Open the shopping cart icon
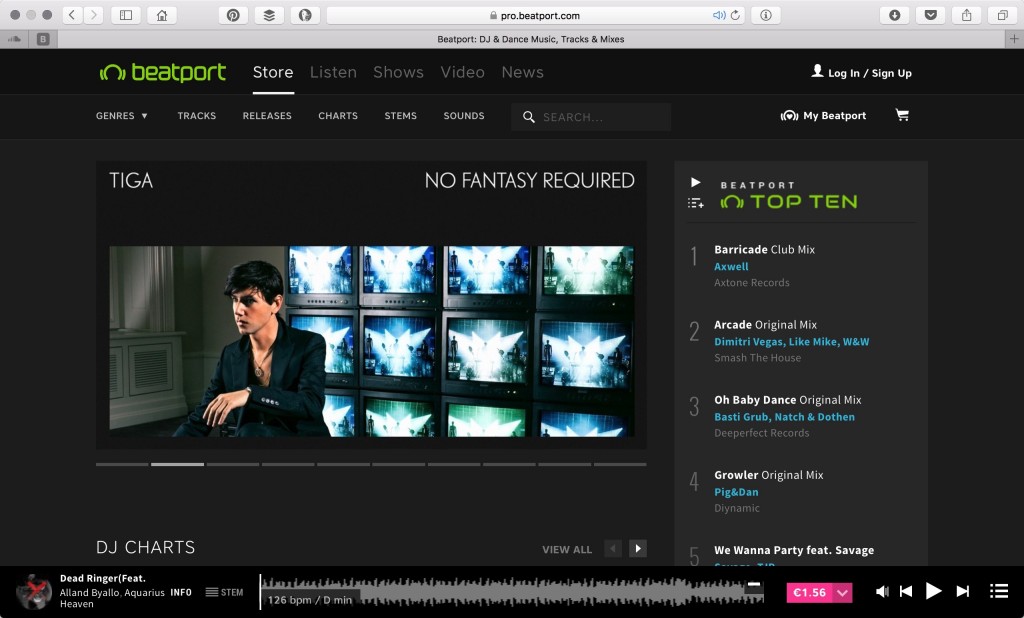 click(902, 115)
